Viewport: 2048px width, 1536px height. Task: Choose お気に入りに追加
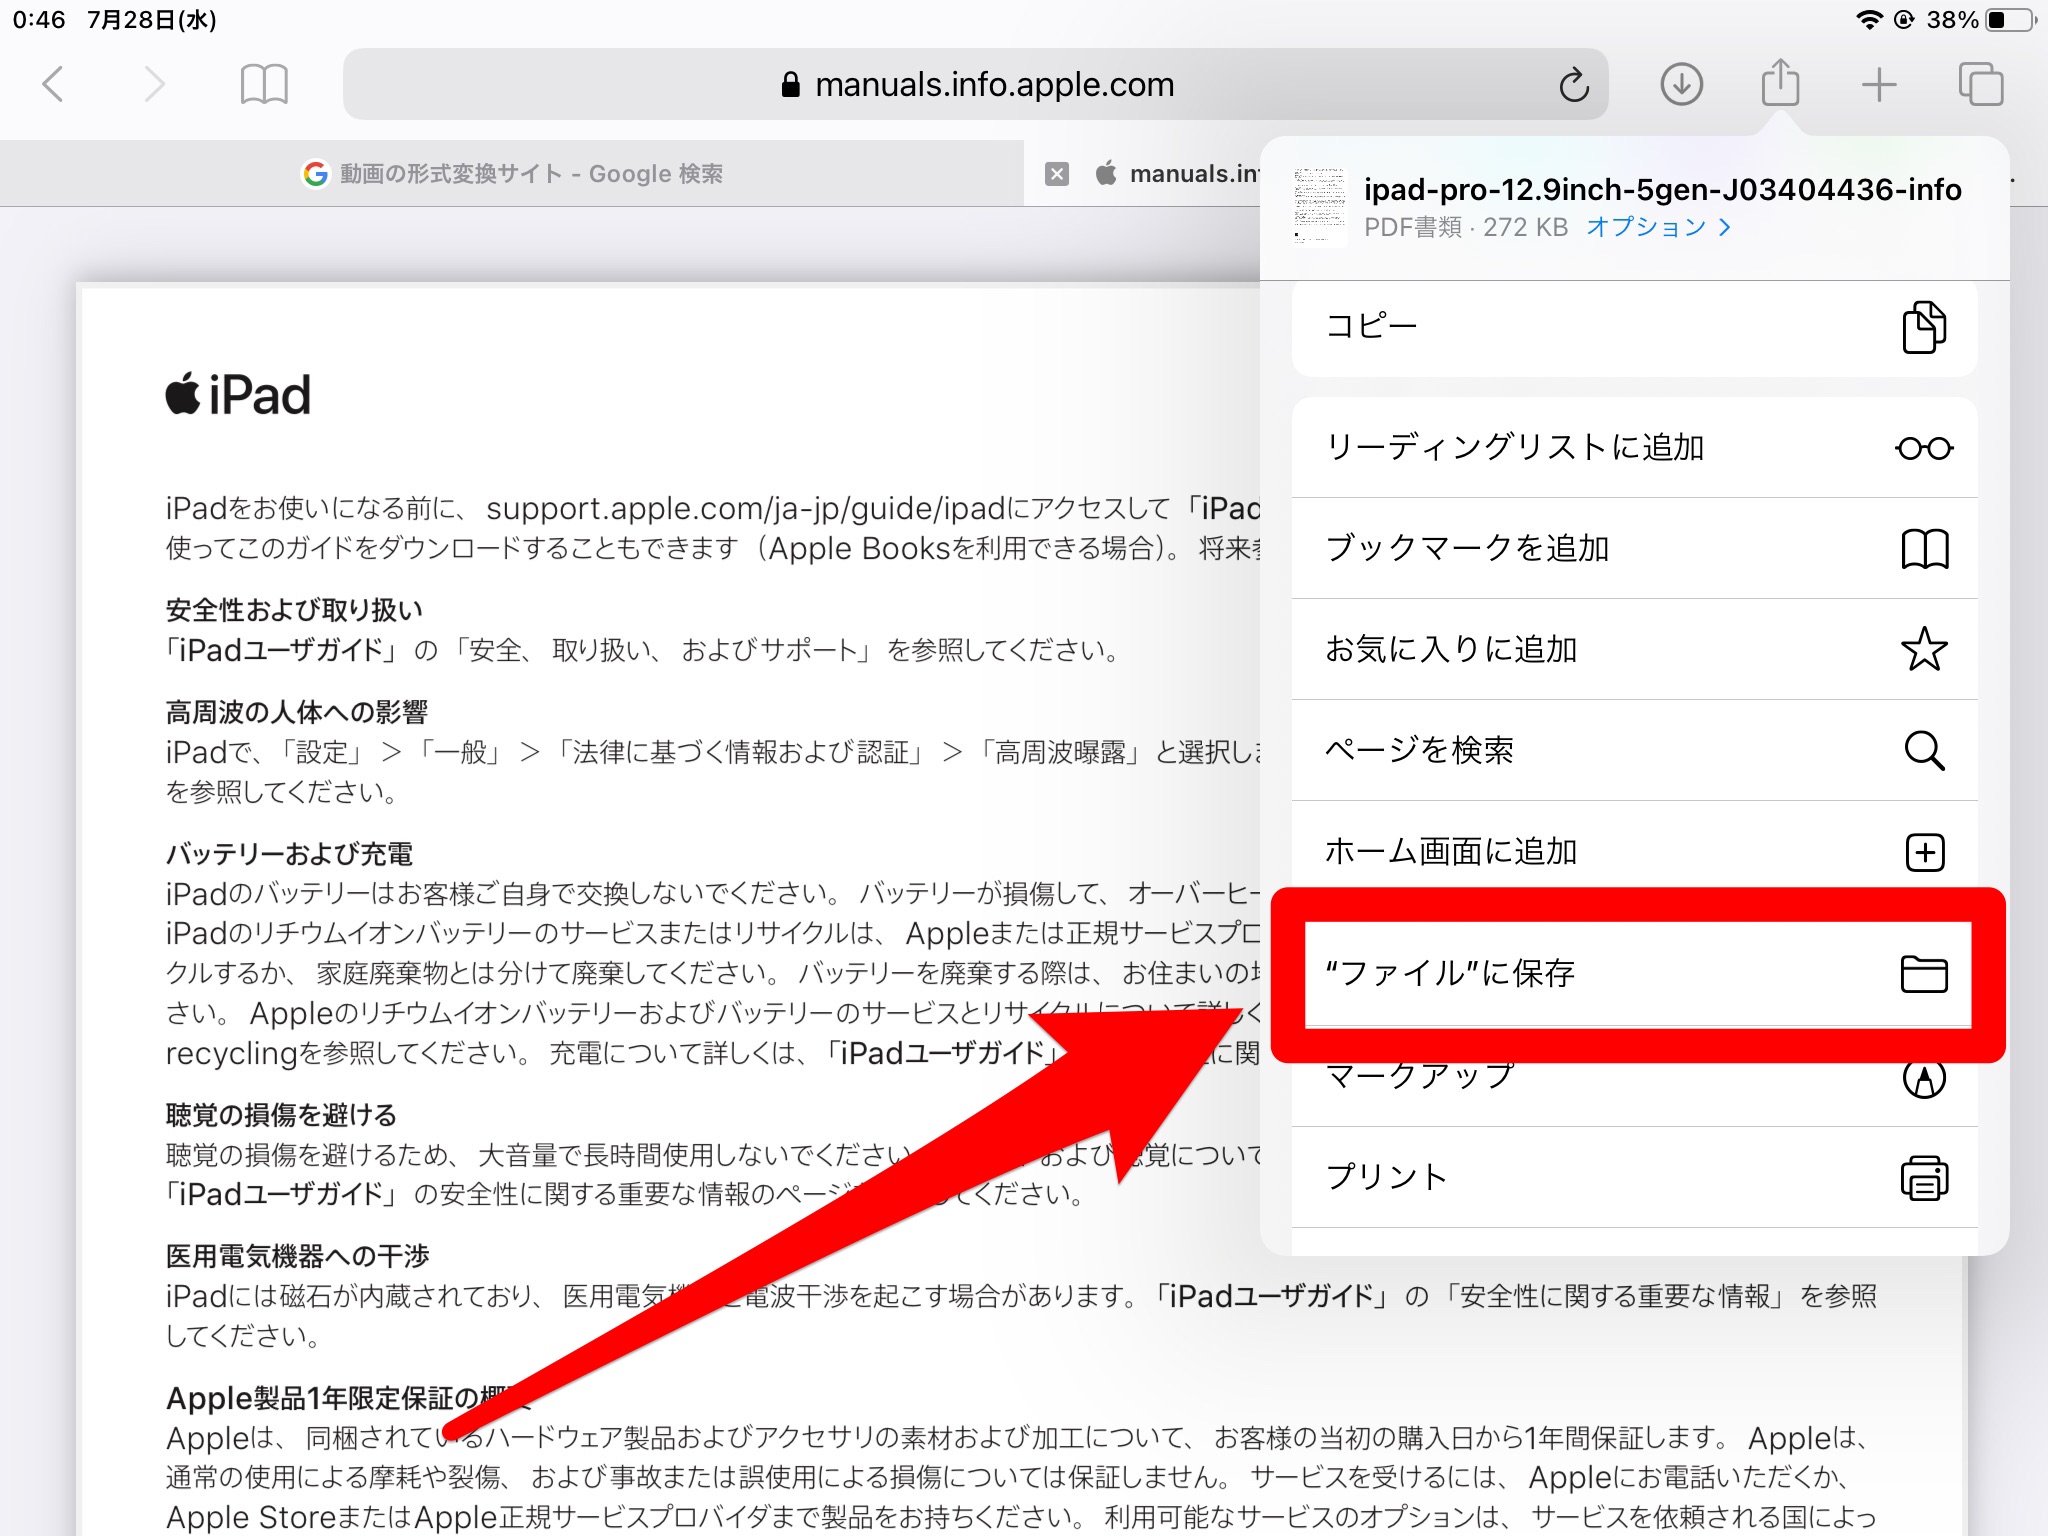(x=1634, y=649)
